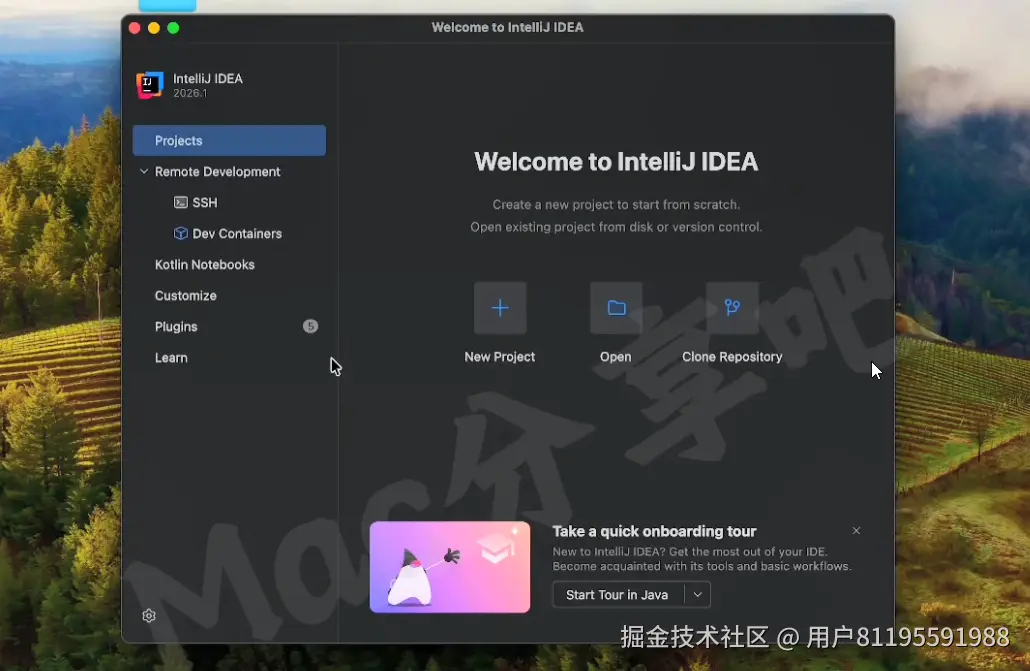Viewport: 1030px width, 671px height.
Task: Maximize window with green button
Action: pyautogui.click(x=173, y=28)
